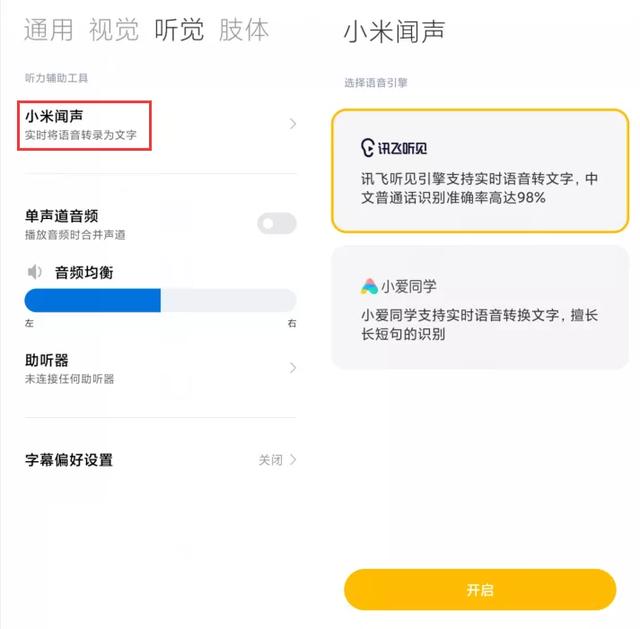Screen dimensions: 640x629
Task: Tap the yellow 开启 button
Action: tap(480, 589)
